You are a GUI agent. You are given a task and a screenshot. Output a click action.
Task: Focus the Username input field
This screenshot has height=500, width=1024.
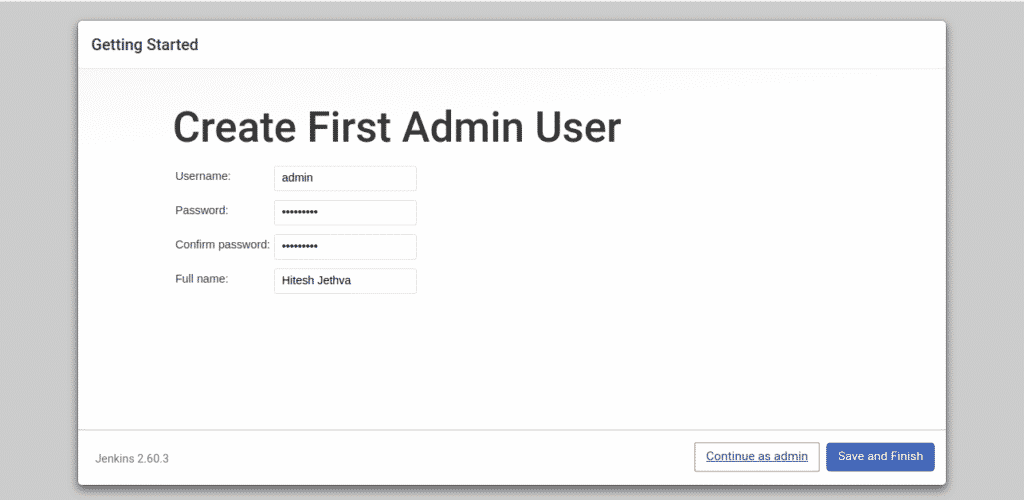pos(345,178)
